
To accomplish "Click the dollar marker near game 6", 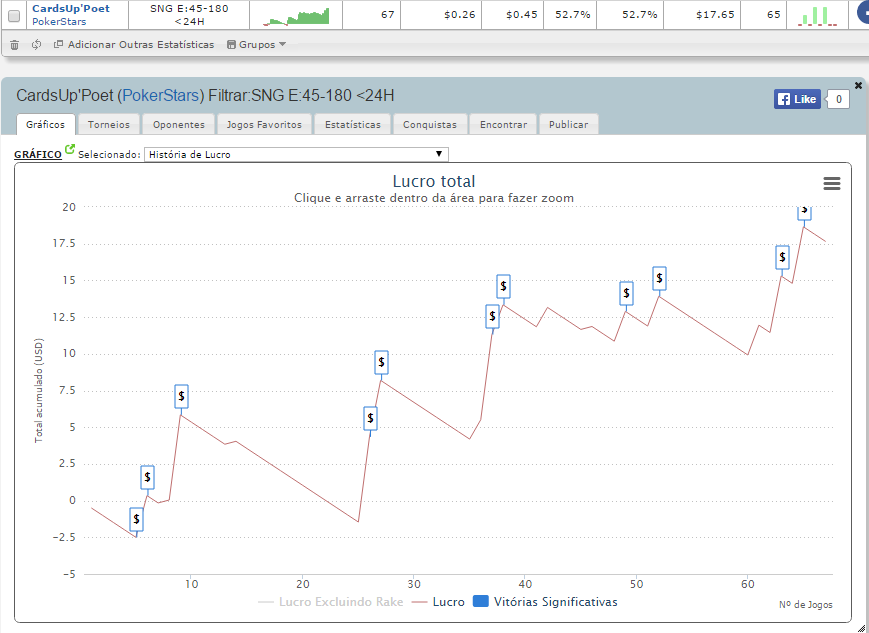I will pyautogui.click(x=147, y=477).
